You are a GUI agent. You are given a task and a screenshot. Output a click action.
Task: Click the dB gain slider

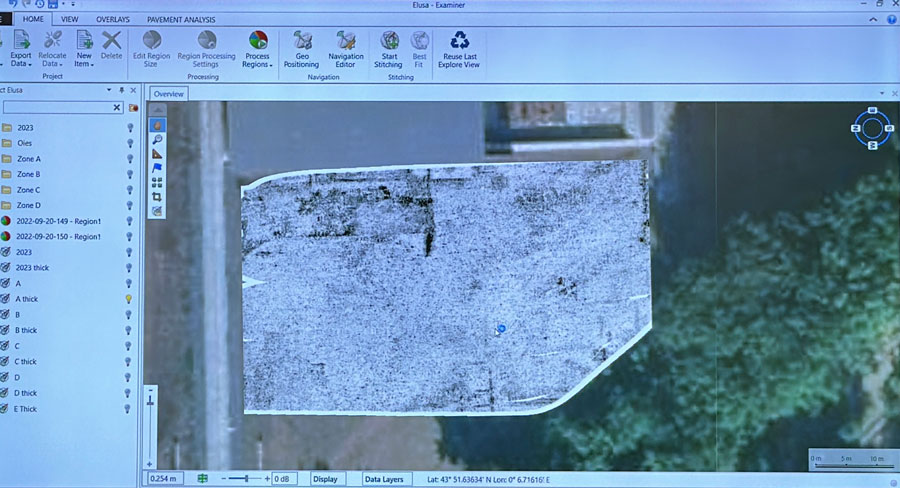click(242, 479)
